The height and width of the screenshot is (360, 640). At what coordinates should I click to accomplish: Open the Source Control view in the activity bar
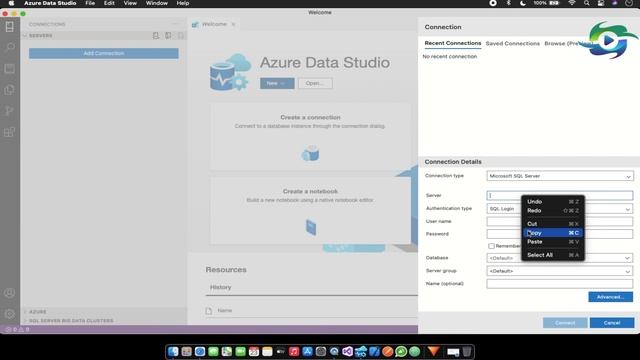point(9,111)
